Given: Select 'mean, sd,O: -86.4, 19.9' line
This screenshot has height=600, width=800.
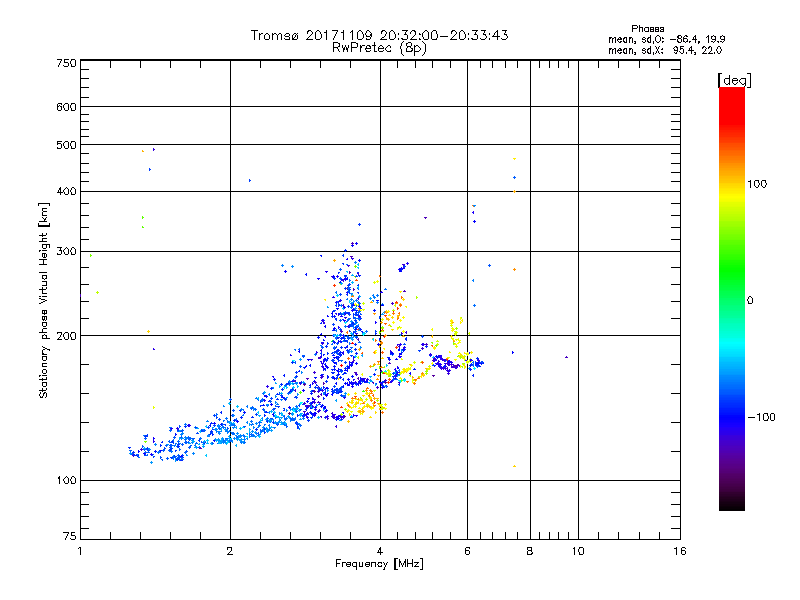Looking at the screenshot, I should click(x=666, y=39).
